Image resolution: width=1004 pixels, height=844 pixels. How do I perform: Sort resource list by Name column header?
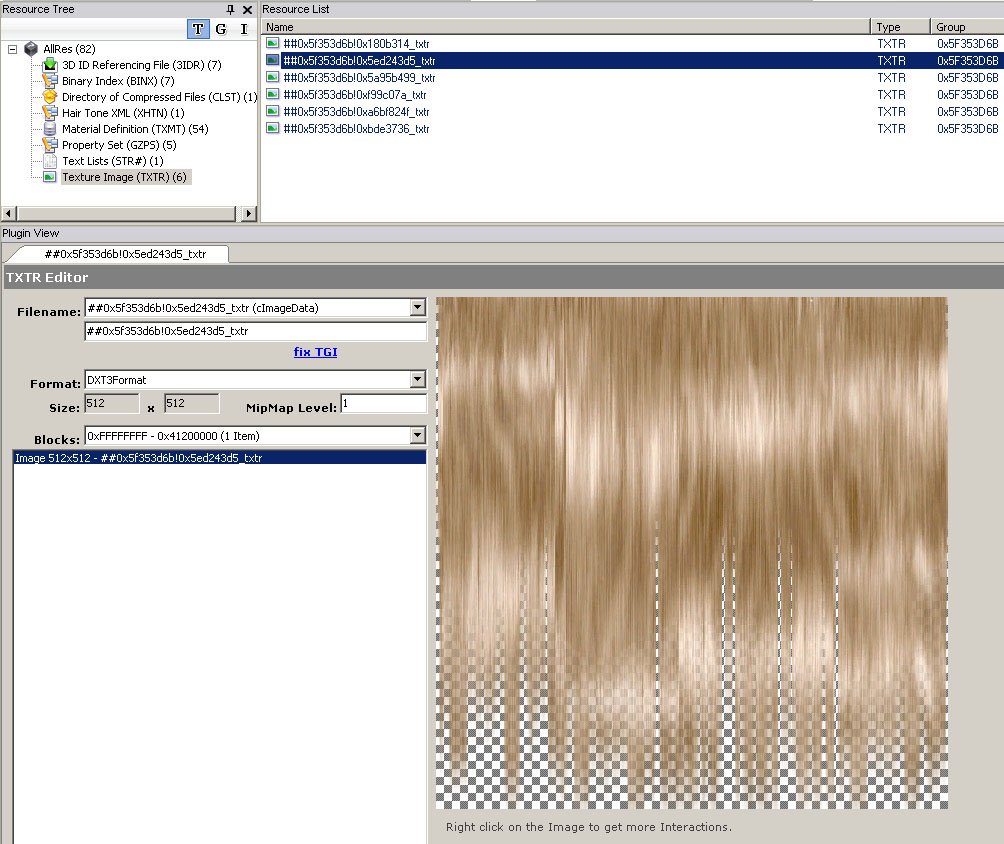point(565,27)
